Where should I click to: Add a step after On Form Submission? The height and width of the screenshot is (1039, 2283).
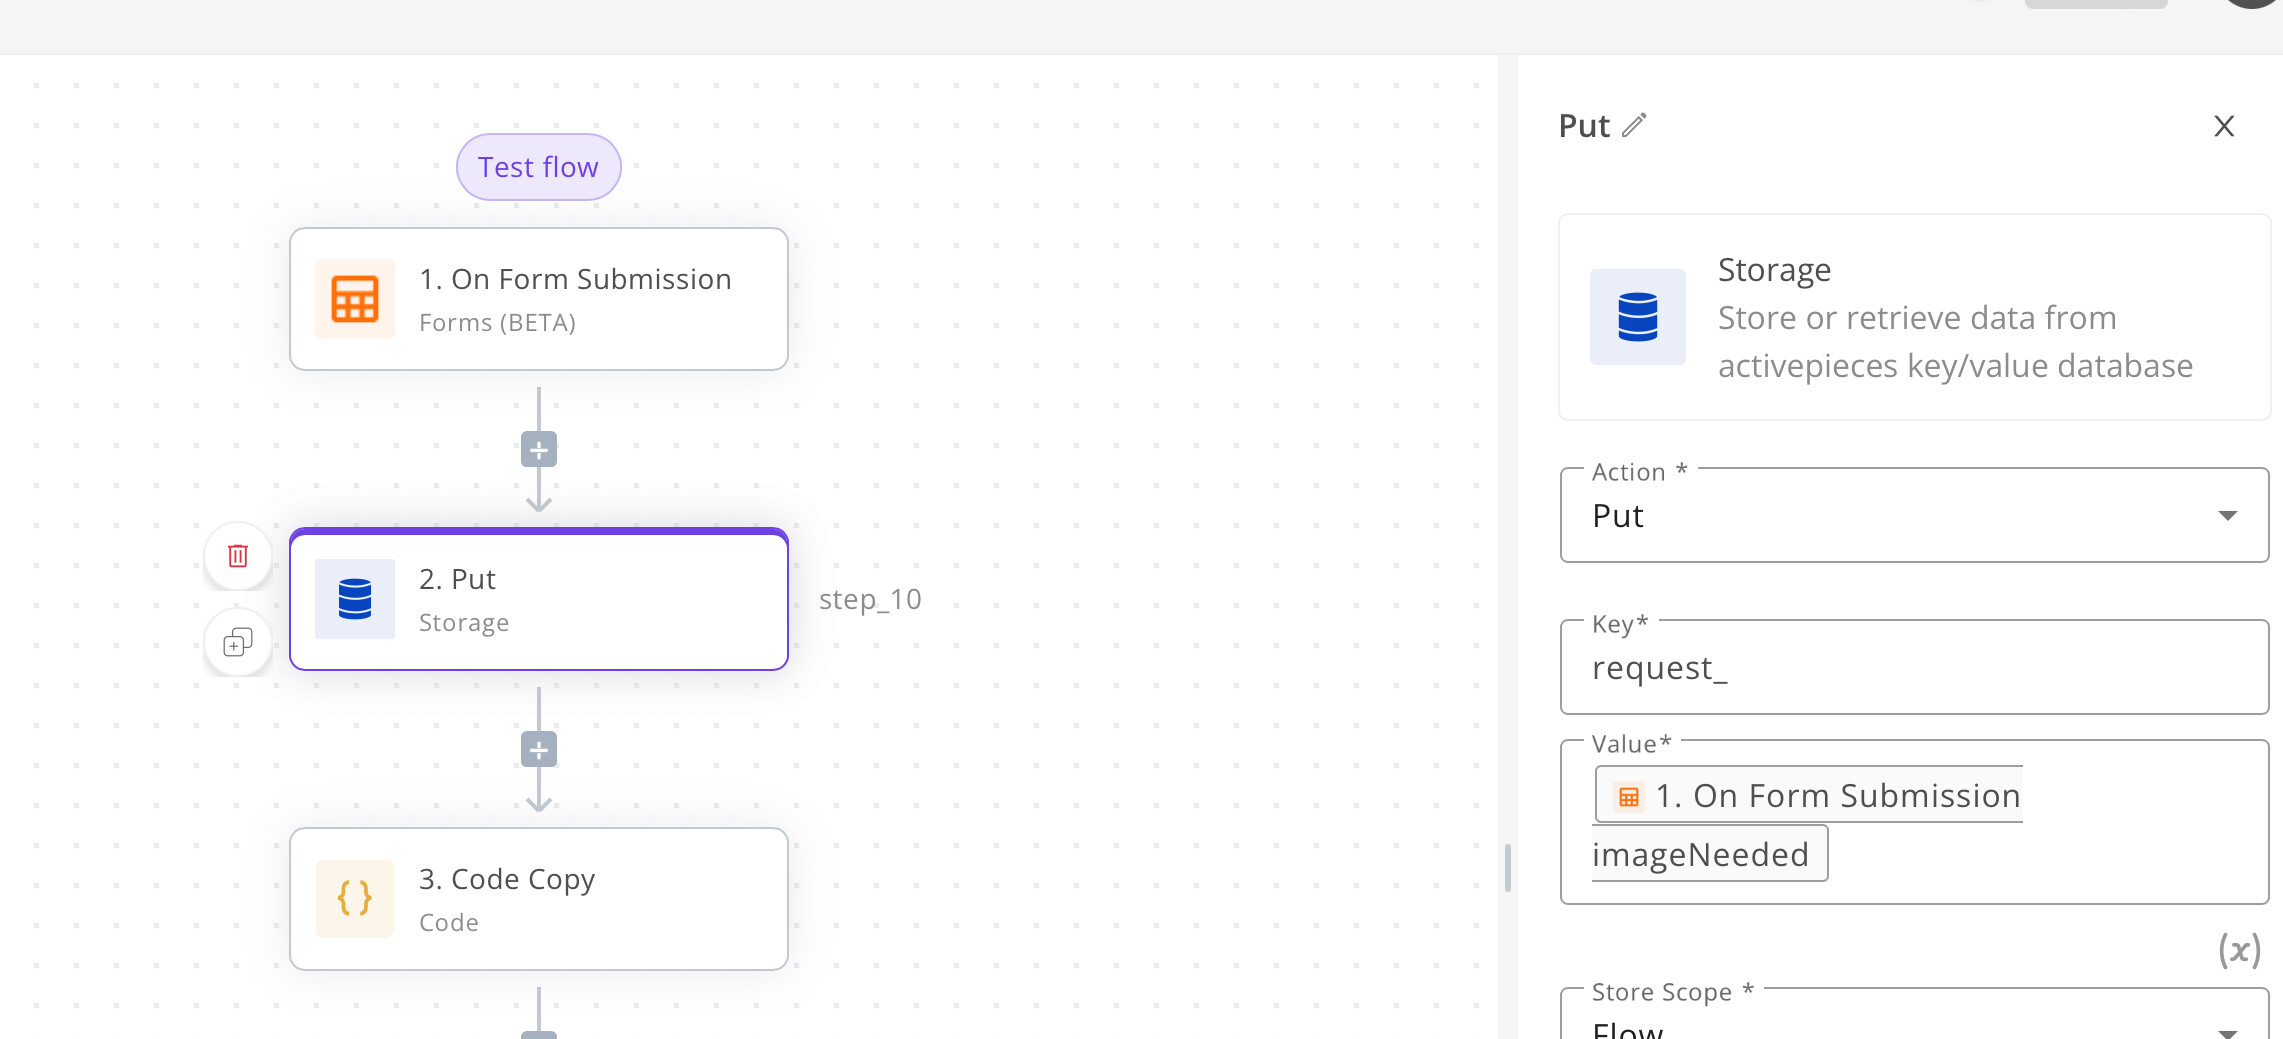coord(538,450)
